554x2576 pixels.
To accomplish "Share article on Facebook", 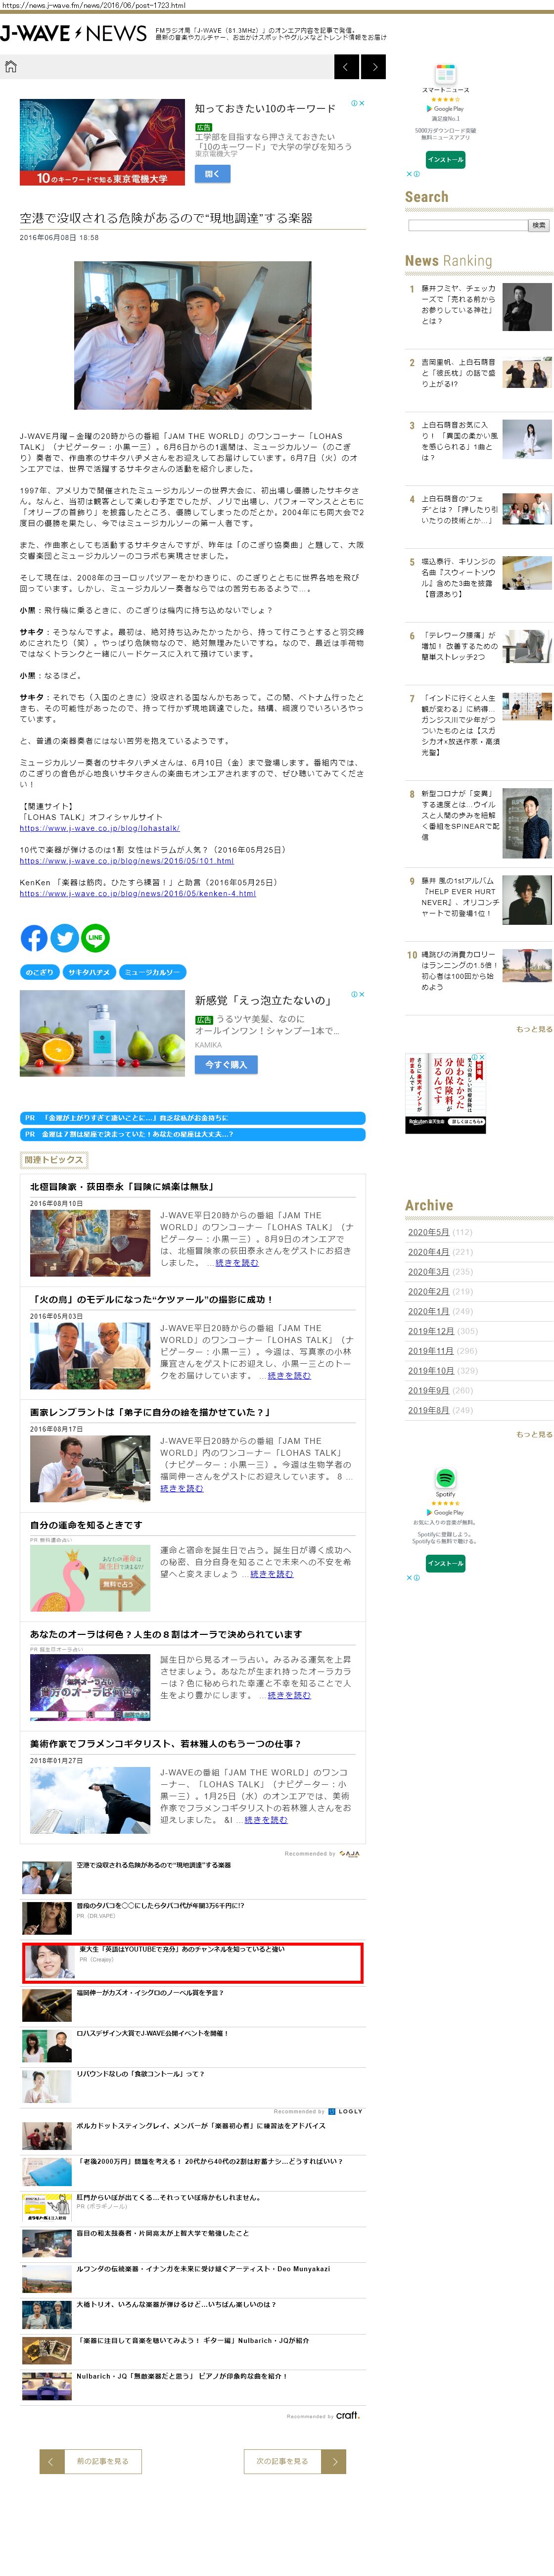I will [34, 937].
